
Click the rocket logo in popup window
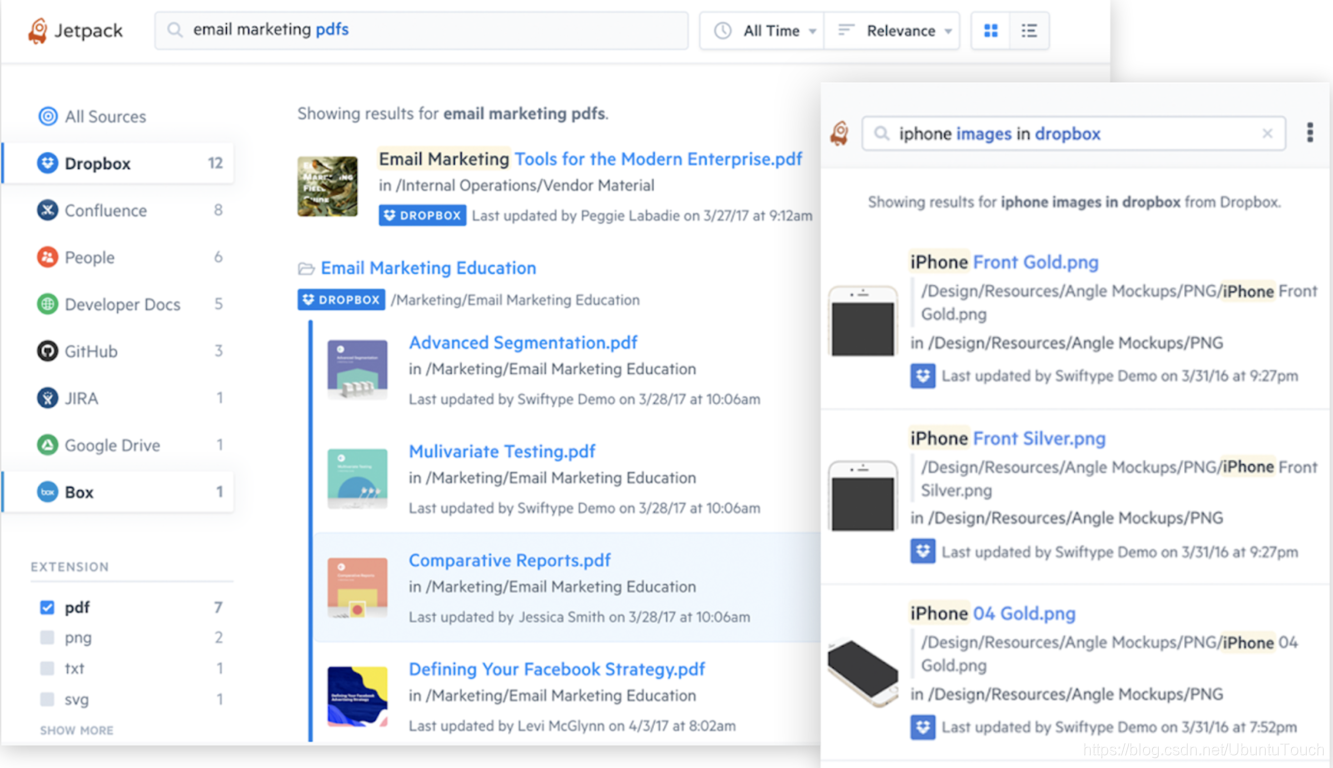[x=840, y=133]
